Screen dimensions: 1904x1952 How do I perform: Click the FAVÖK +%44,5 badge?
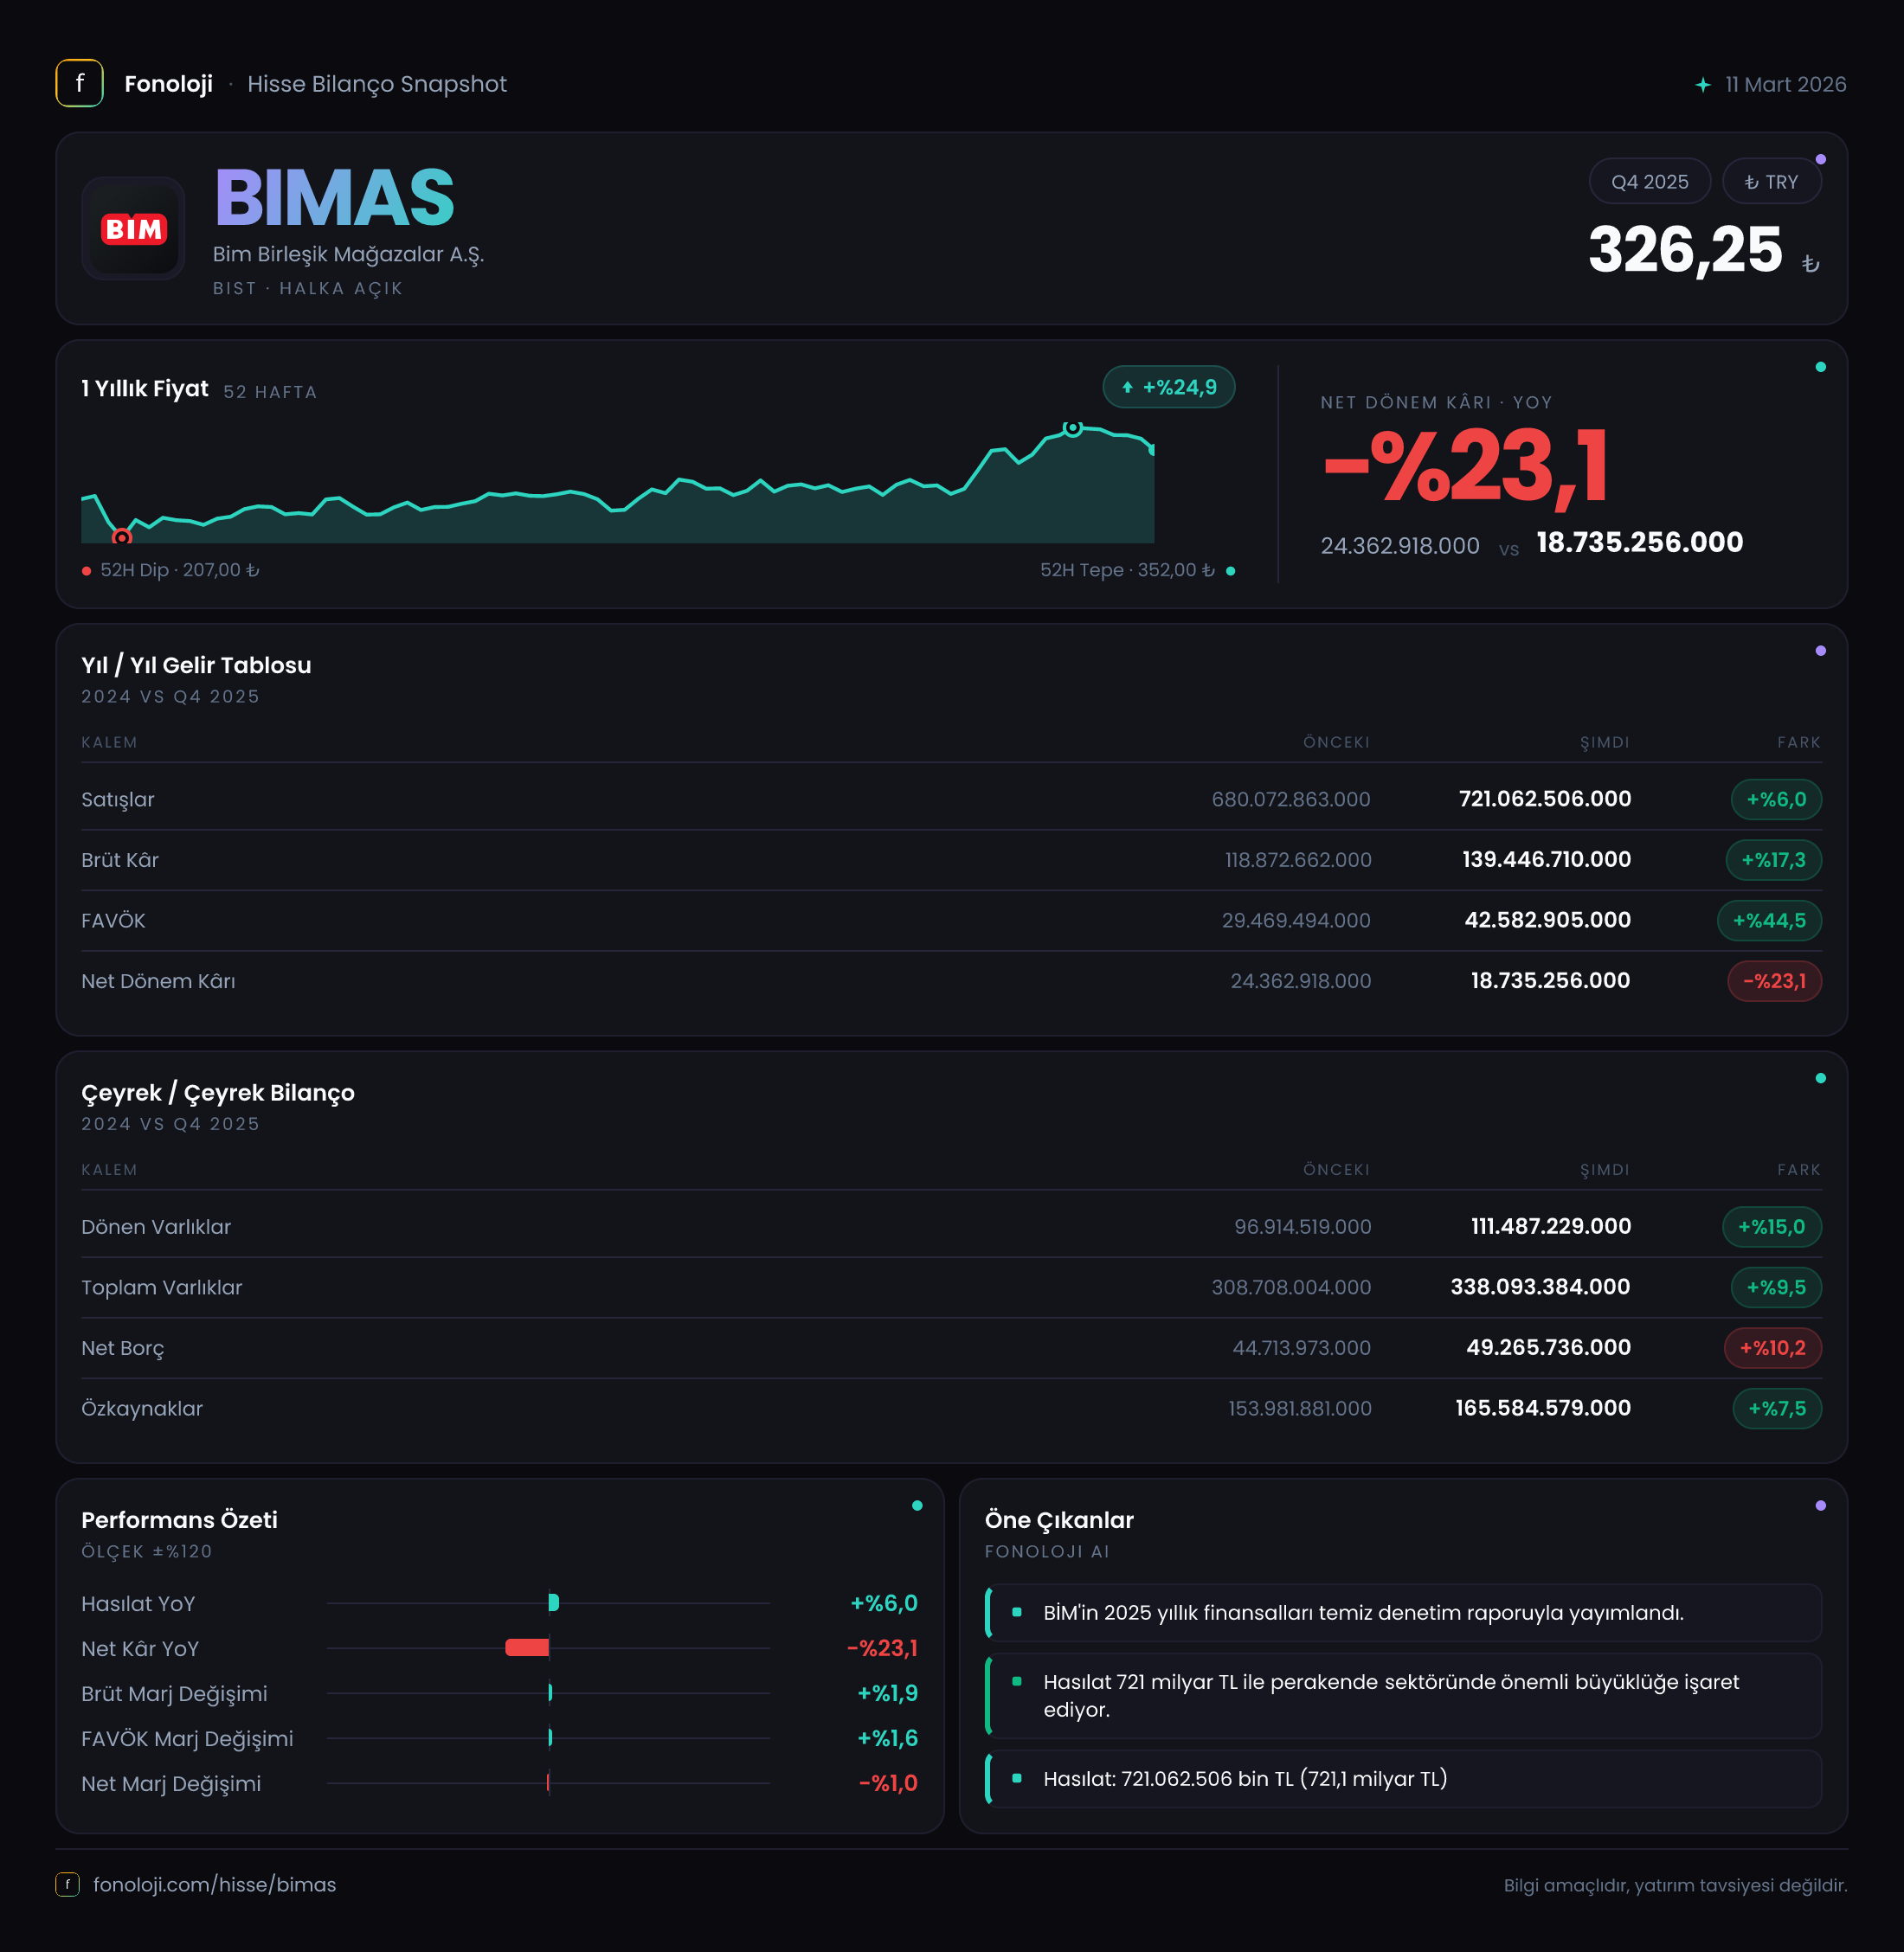pos(1769,920)
